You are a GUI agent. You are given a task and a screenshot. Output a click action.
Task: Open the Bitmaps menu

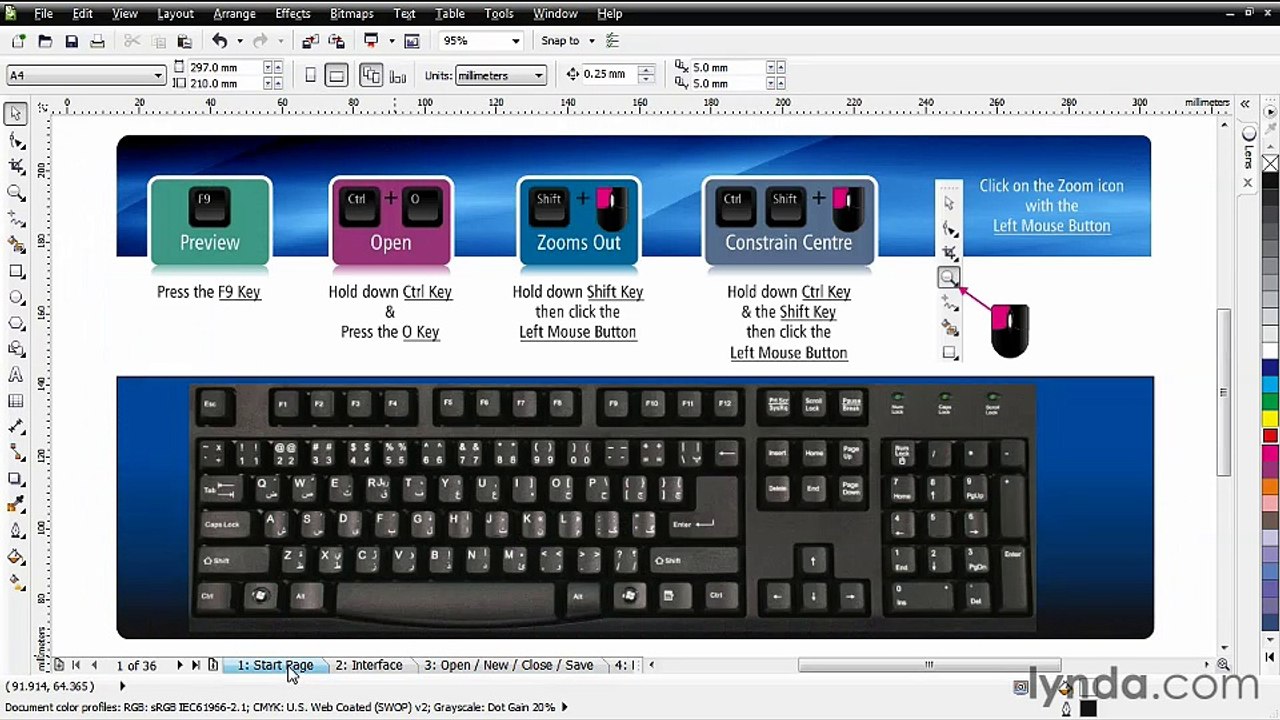coord(351,13)
